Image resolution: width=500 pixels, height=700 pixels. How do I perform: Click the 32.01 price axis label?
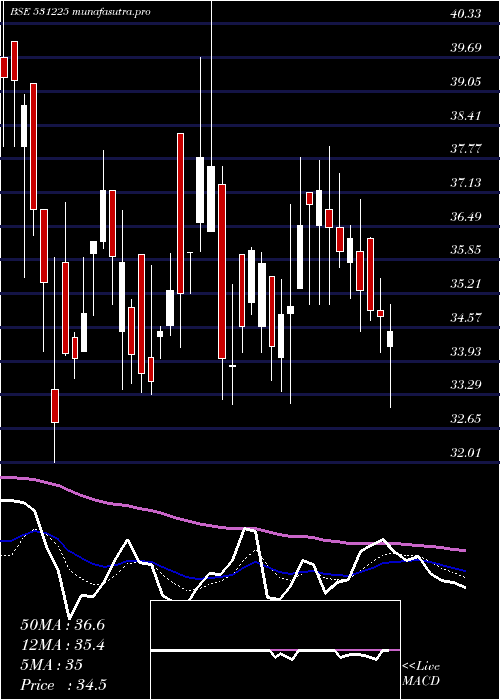[x=466, y=453]
